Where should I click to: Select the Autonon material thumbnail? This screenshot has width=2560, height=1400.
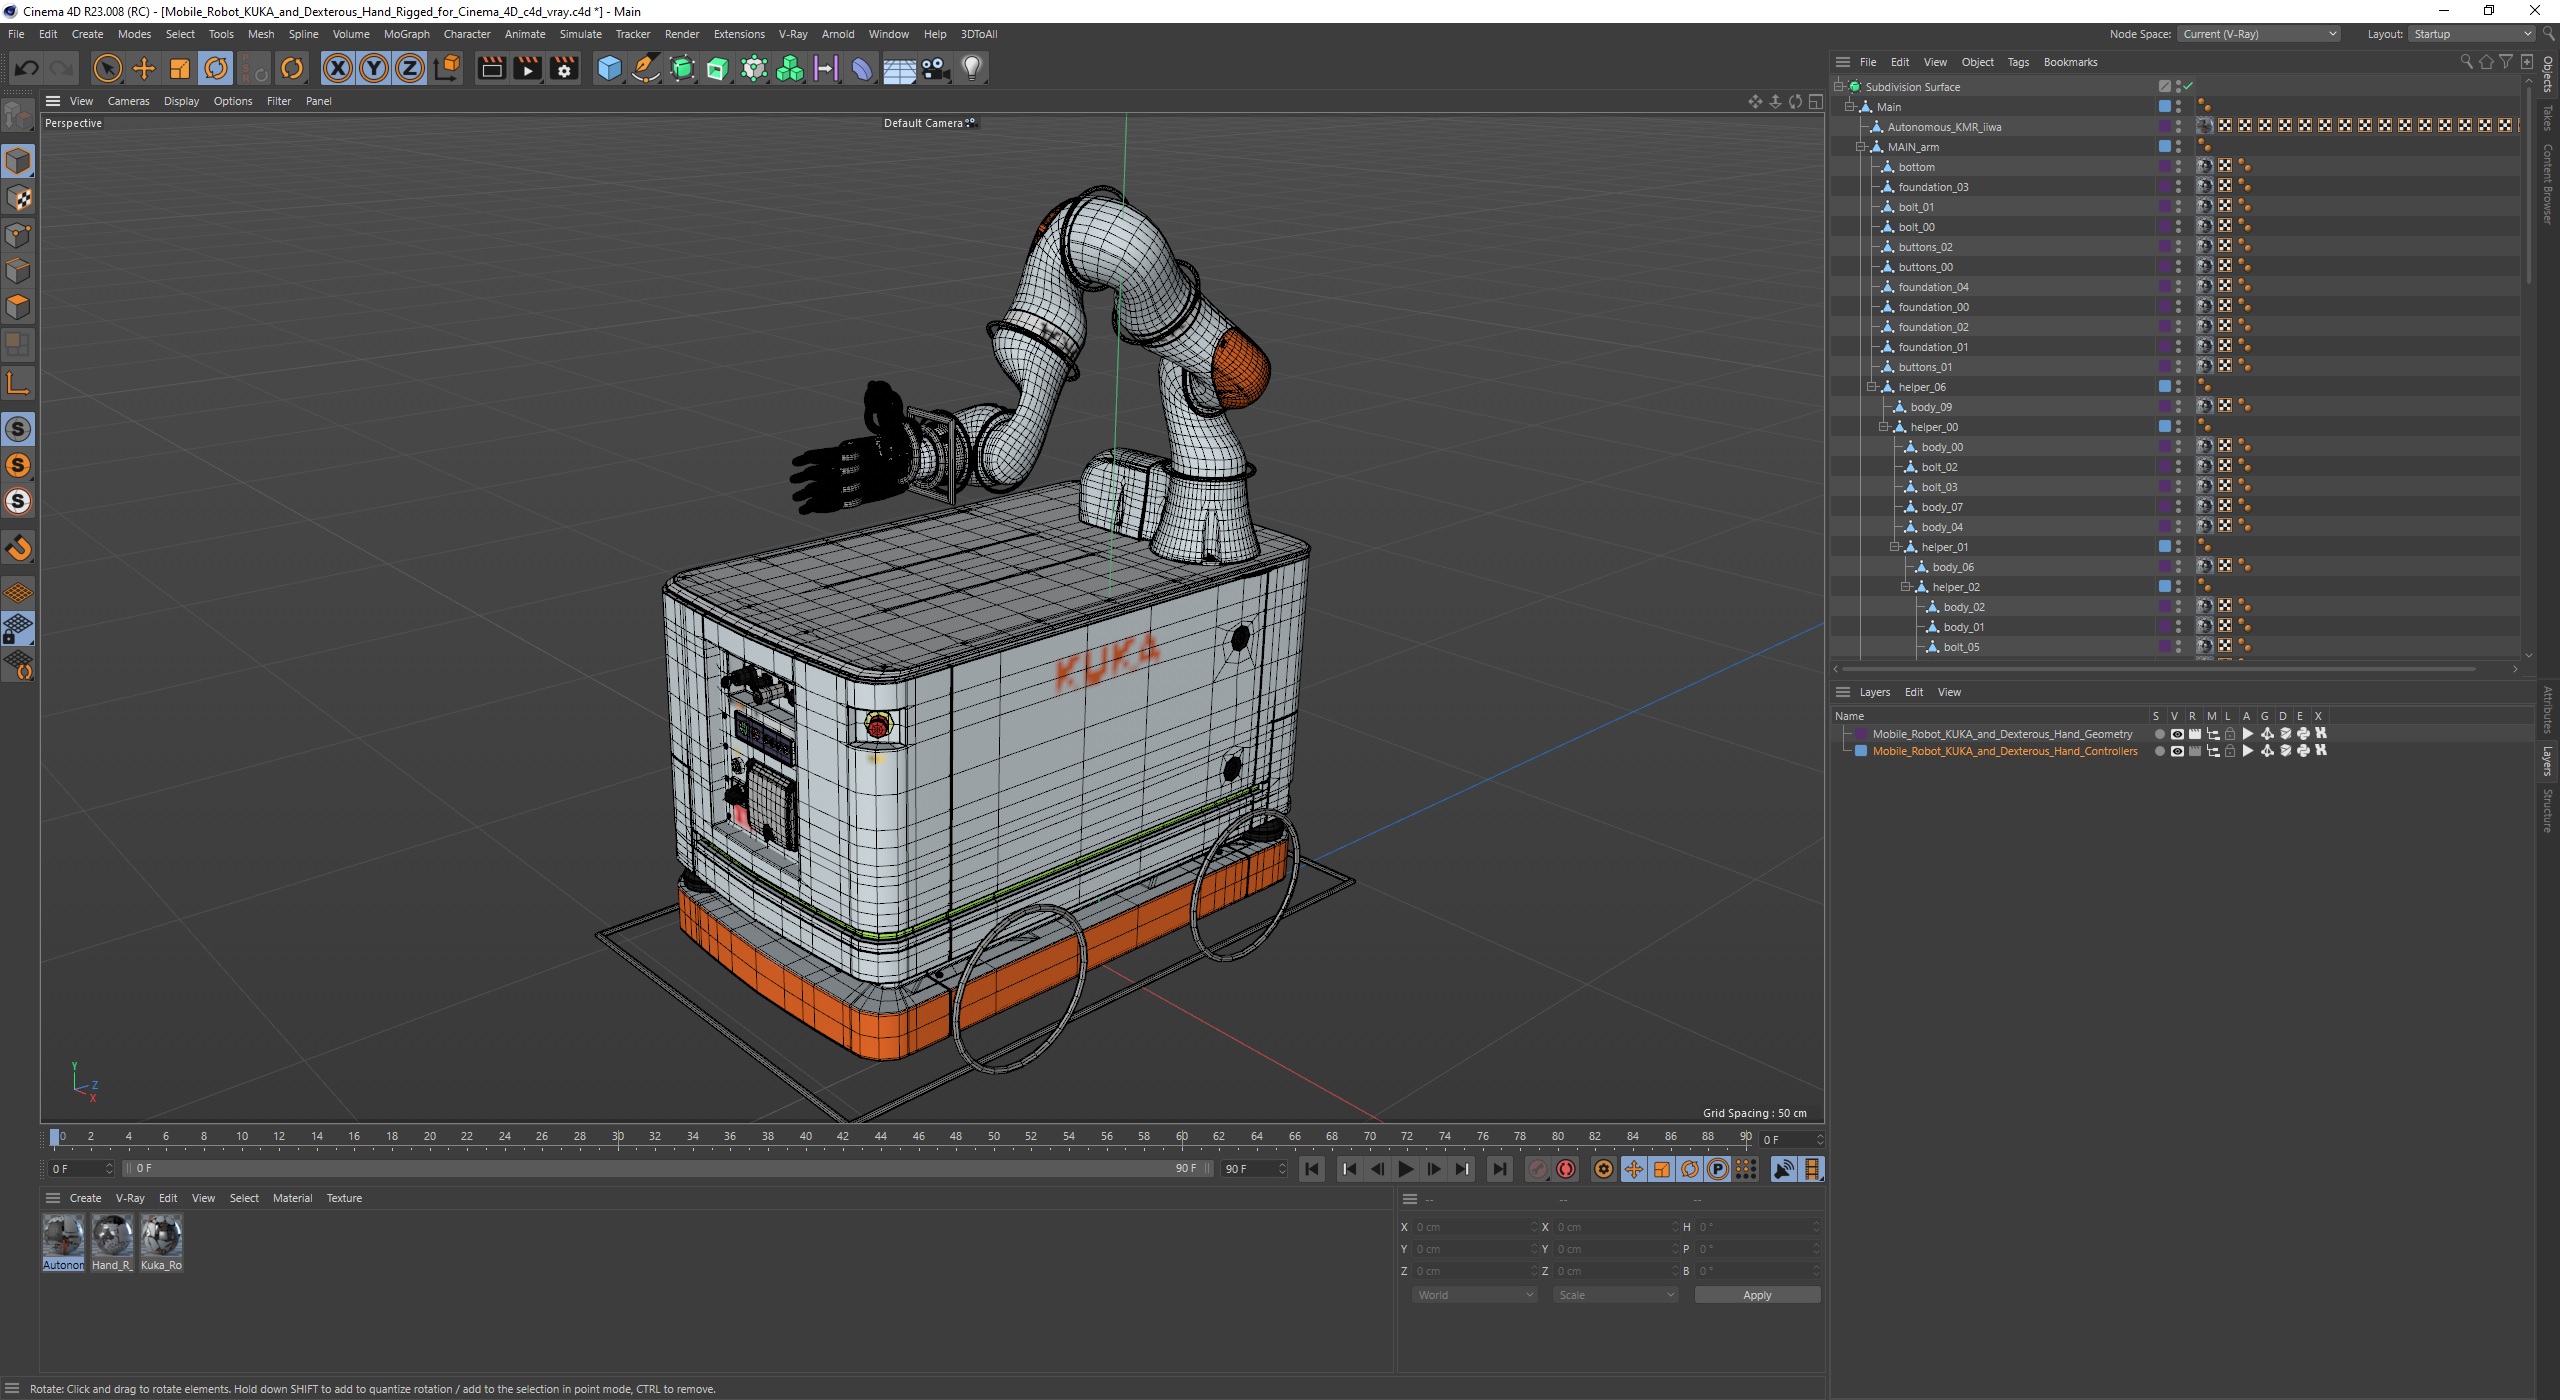tap(63, 1243)
